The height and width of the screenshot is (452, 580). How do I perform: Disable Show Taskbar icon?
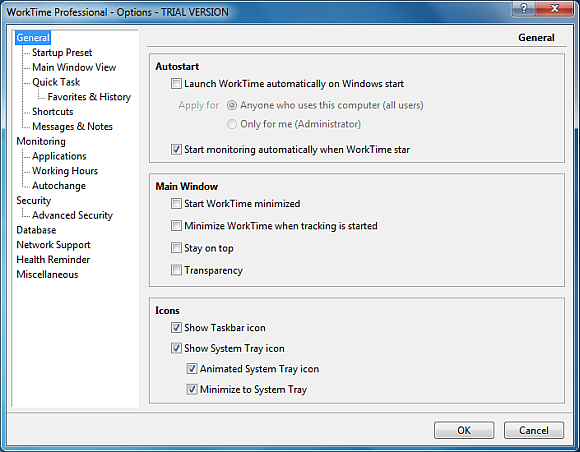[176, 328]
